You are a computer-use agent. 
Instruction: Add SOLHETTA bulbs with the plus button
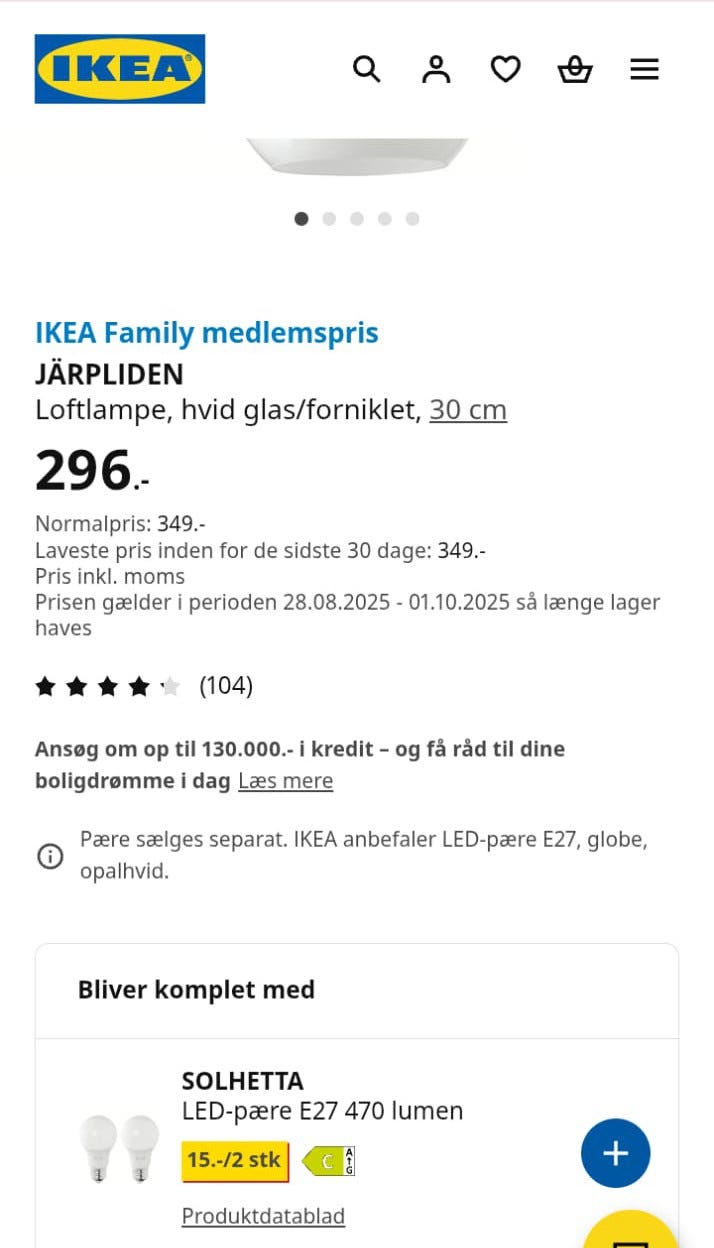pyautogui.click(x=616, y=1152)
